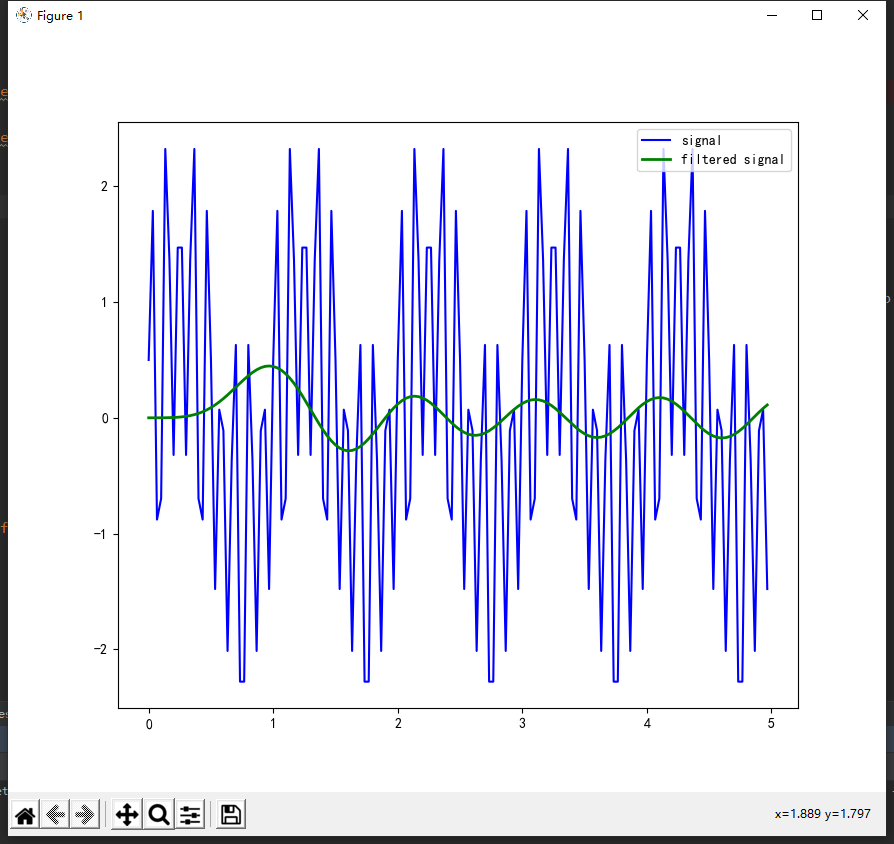Toggle the Pan axes tool
This screenshot has height=844, width=894.
127,815
